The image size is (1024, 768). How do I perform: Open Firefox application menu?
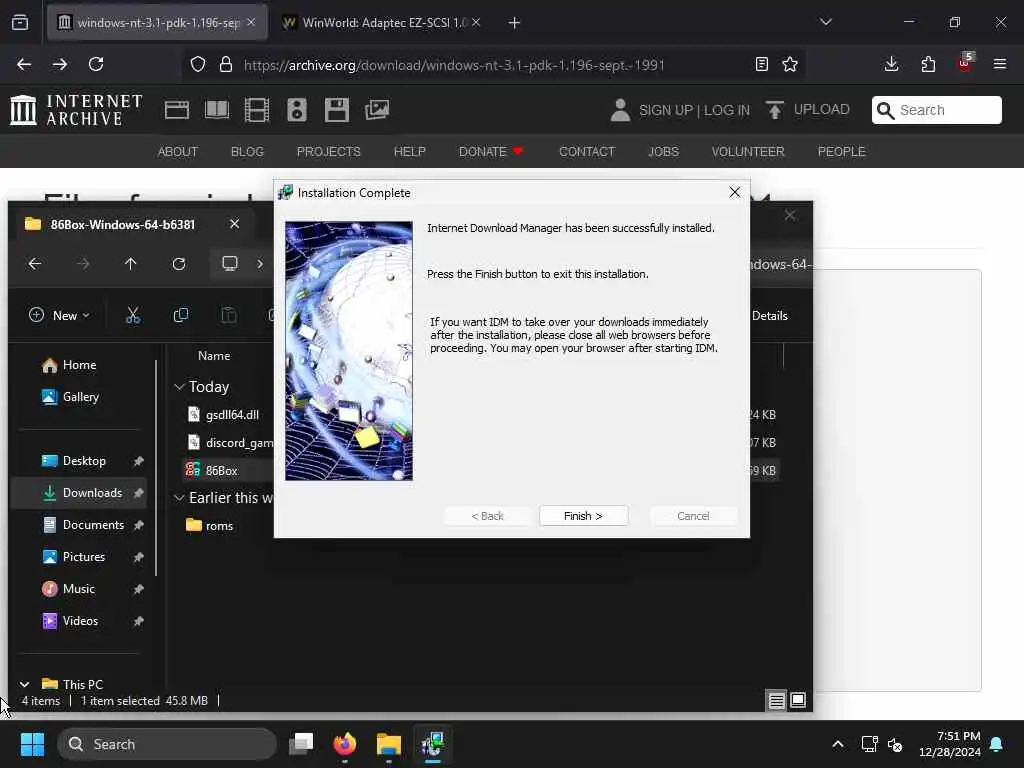click(x=1000, y=64)
